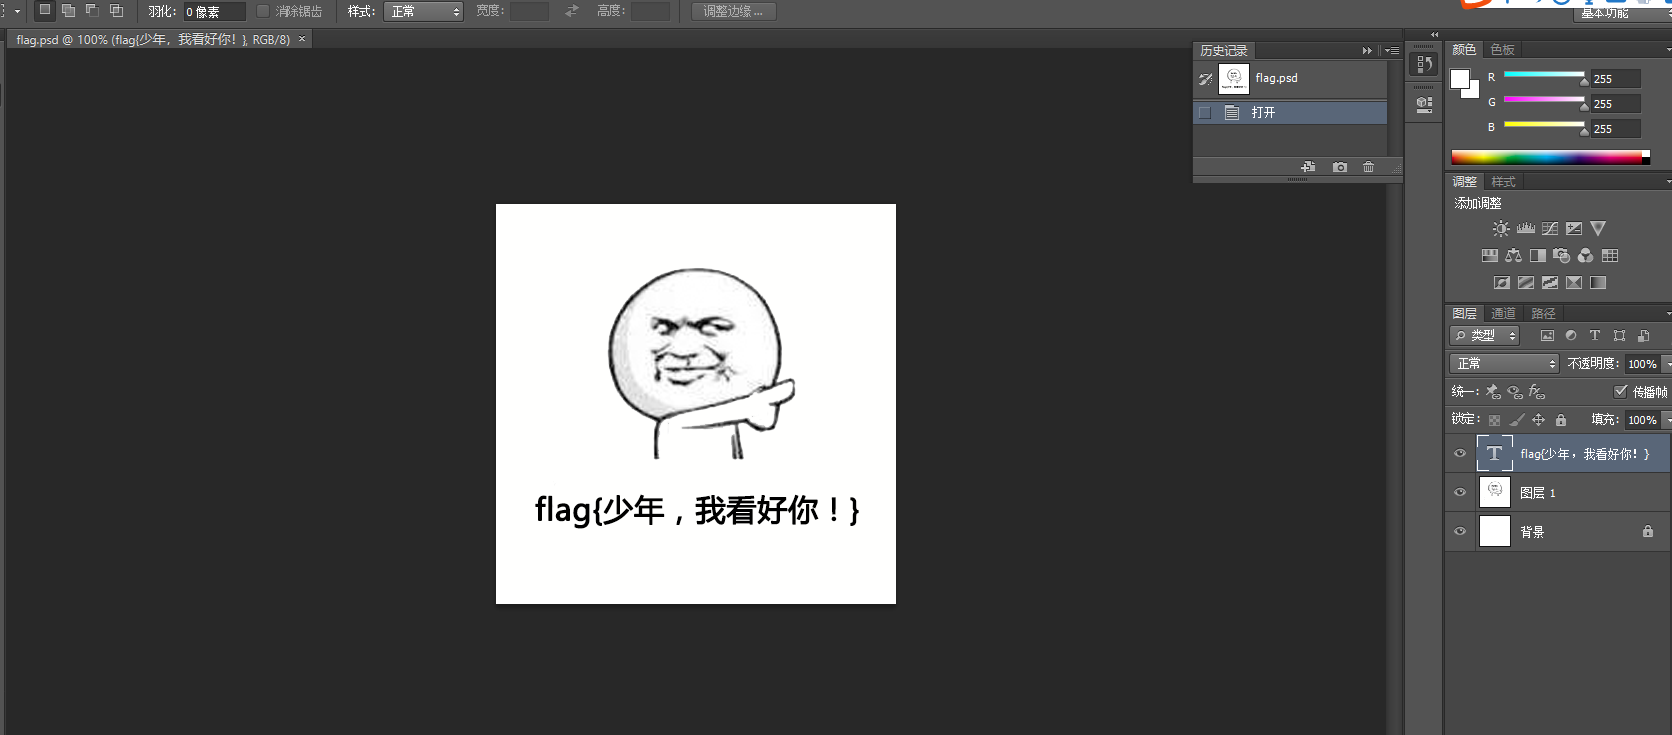This screenshot has width=1672, height=735.
Task: Select the New Selection mode icon
Action: tap(45, 10)
